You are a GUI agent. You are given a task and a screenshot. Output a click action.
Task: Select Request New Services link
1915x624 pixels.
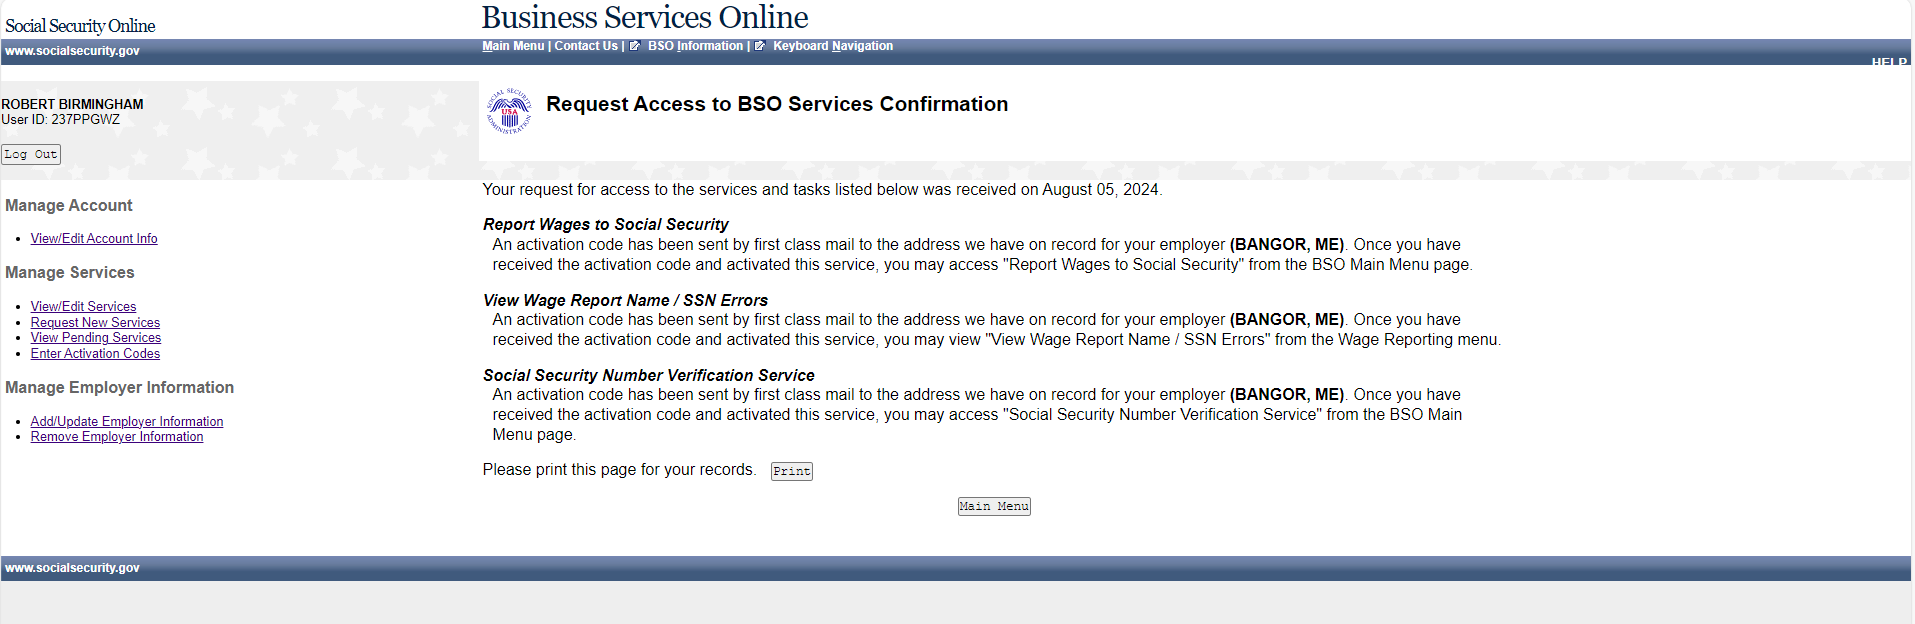(95, 323)
